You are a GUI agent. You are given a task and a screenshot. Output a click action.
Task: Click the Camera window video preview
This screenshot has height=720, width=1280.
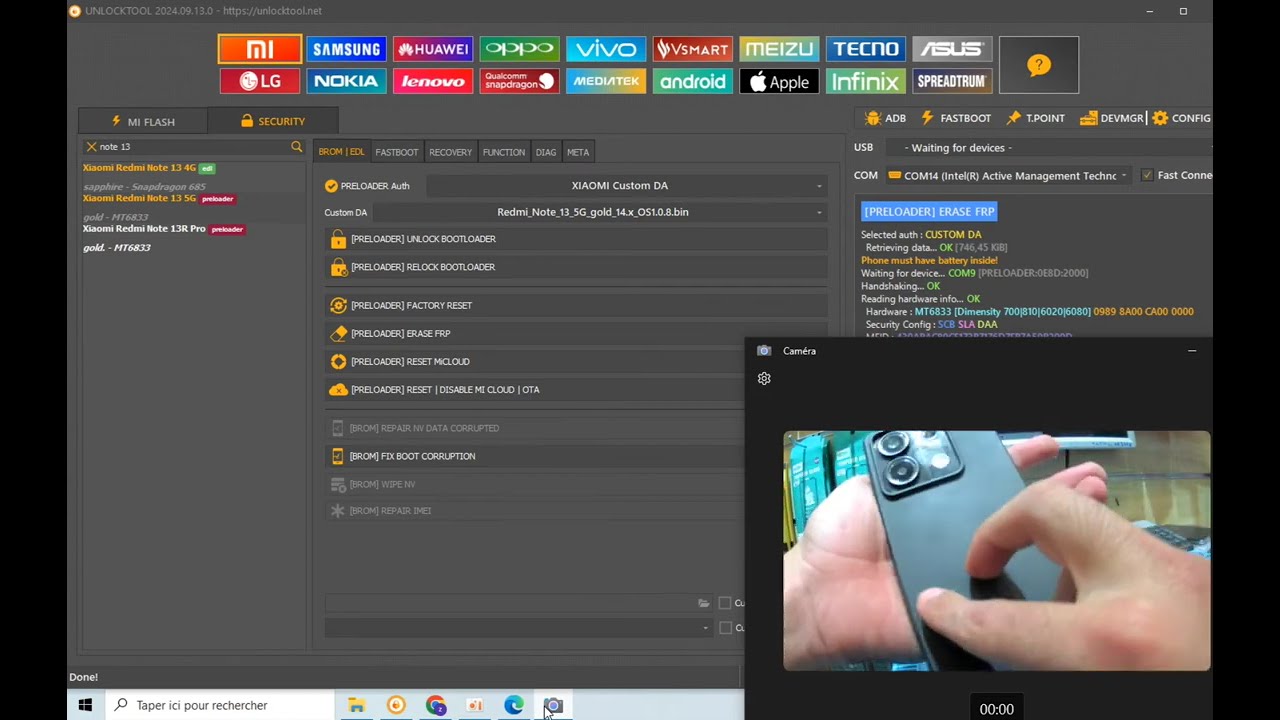pyautogui.click(x=996, y=551)
